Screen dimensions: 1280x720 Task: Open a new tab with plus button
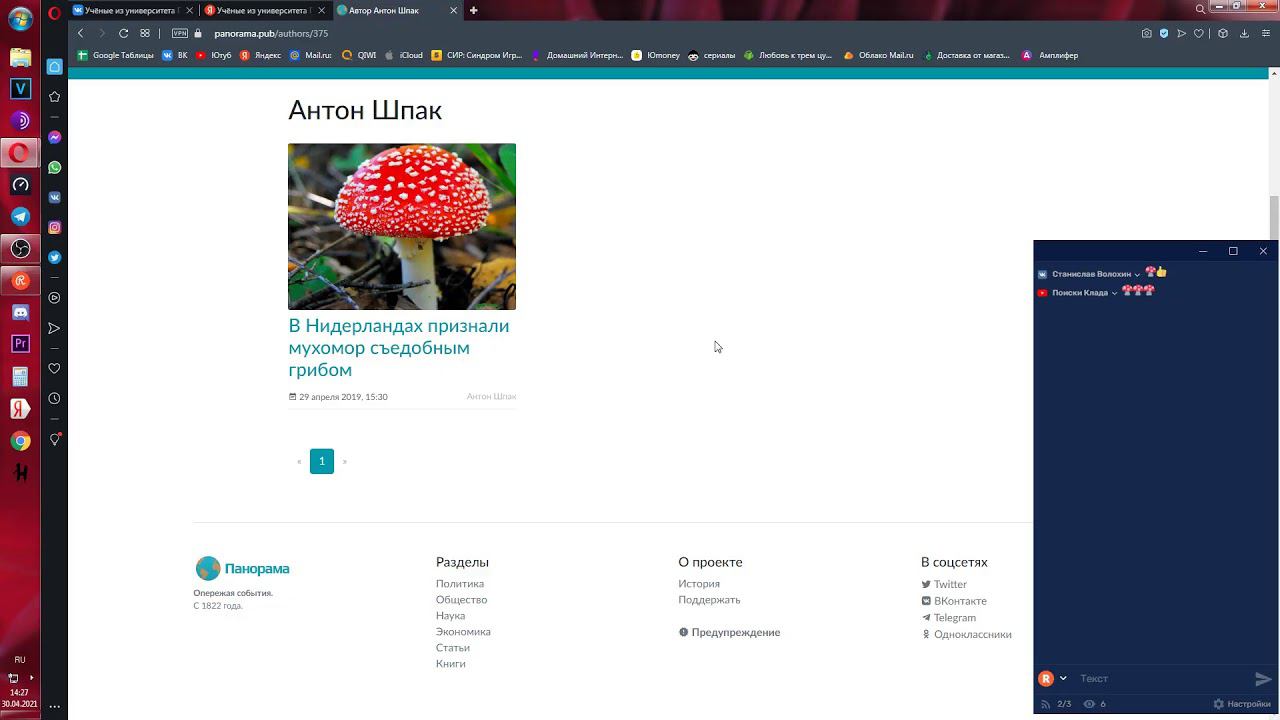[x=473, y=10]
